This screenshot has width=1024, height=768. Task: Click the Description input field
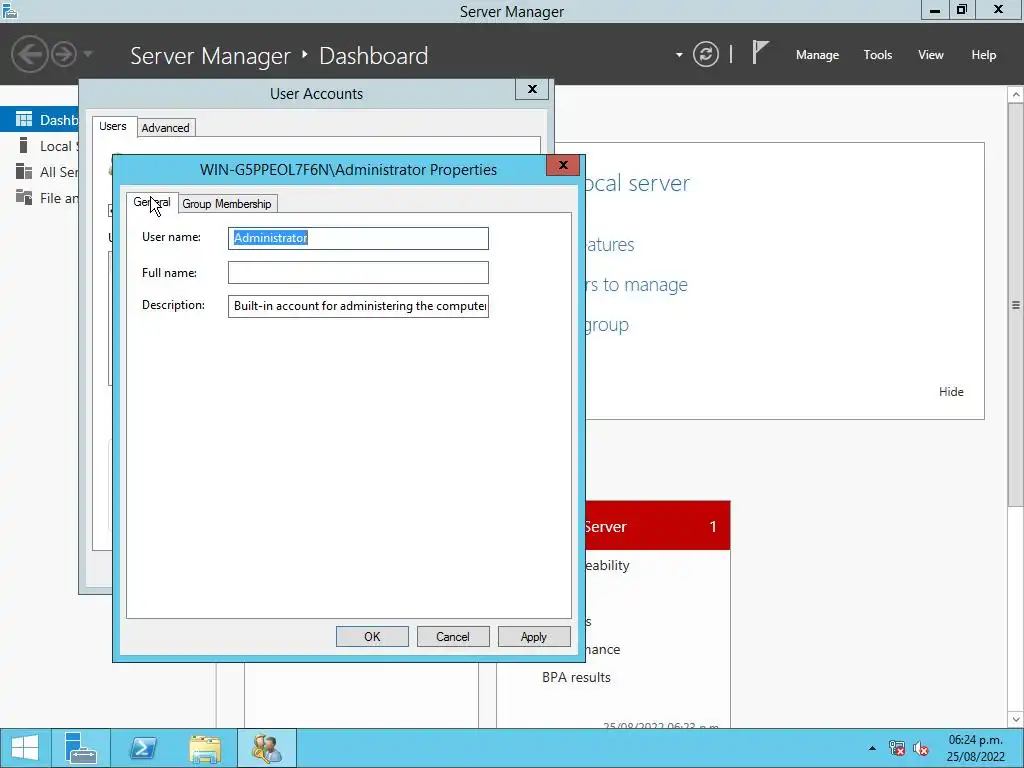[358, 306]
